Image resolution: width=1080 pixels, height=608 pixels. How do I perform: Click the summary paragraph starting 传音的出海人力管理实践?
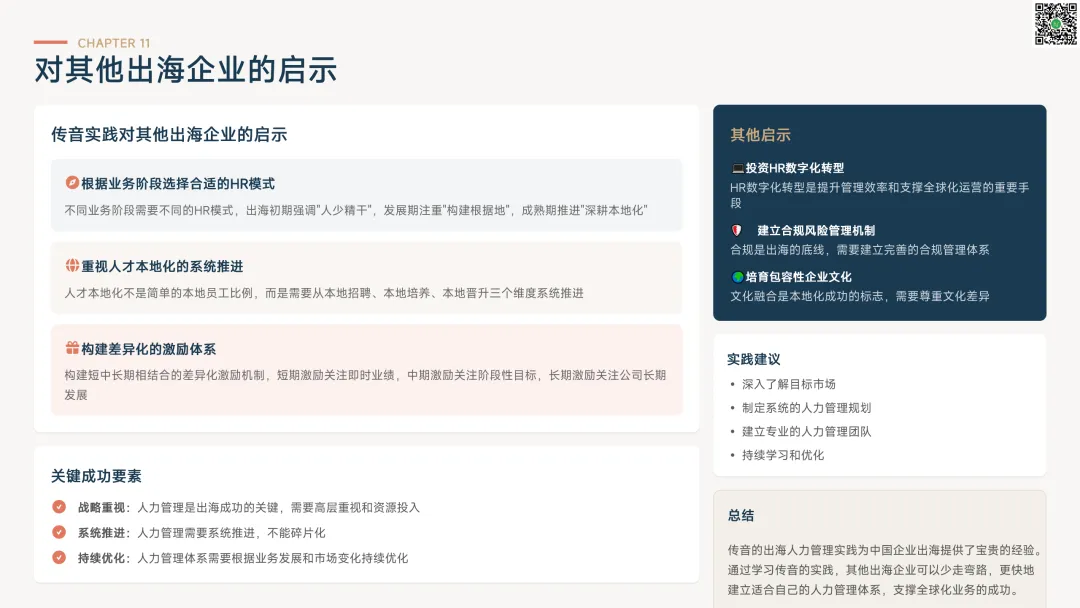tap(885, 569)
